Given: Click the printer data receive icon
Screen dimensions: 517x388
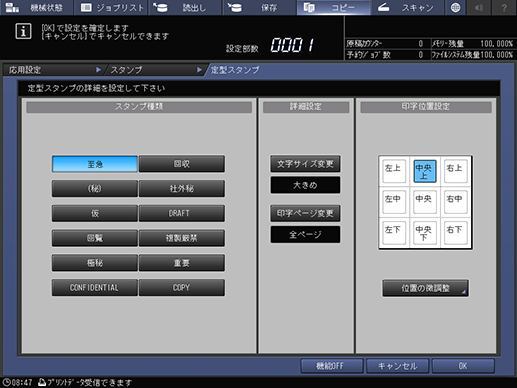Looking at the screenshot, I should 42,382.
